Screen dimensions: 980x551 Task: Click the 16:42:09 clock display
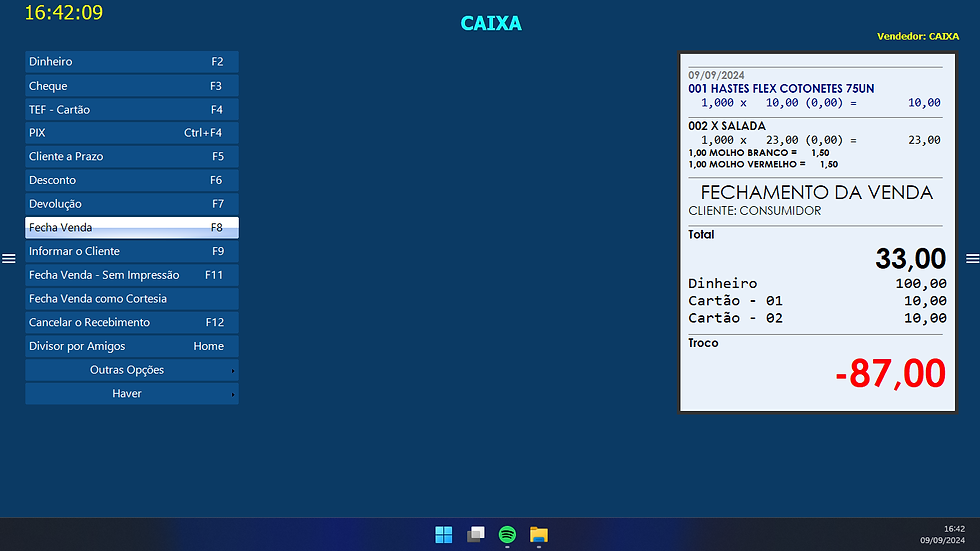64,12
